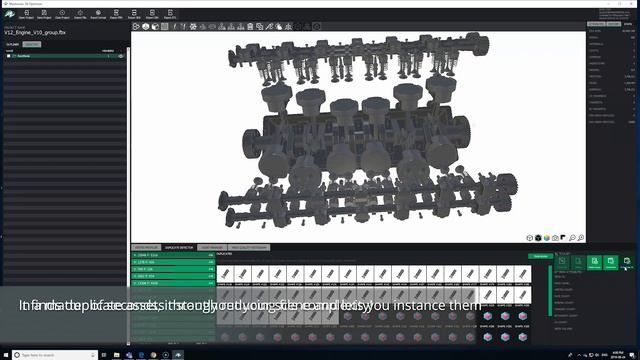640x360 pixels.
Task: Click the small green button above bolt thumbnails
Action: [x=540, y=256]
